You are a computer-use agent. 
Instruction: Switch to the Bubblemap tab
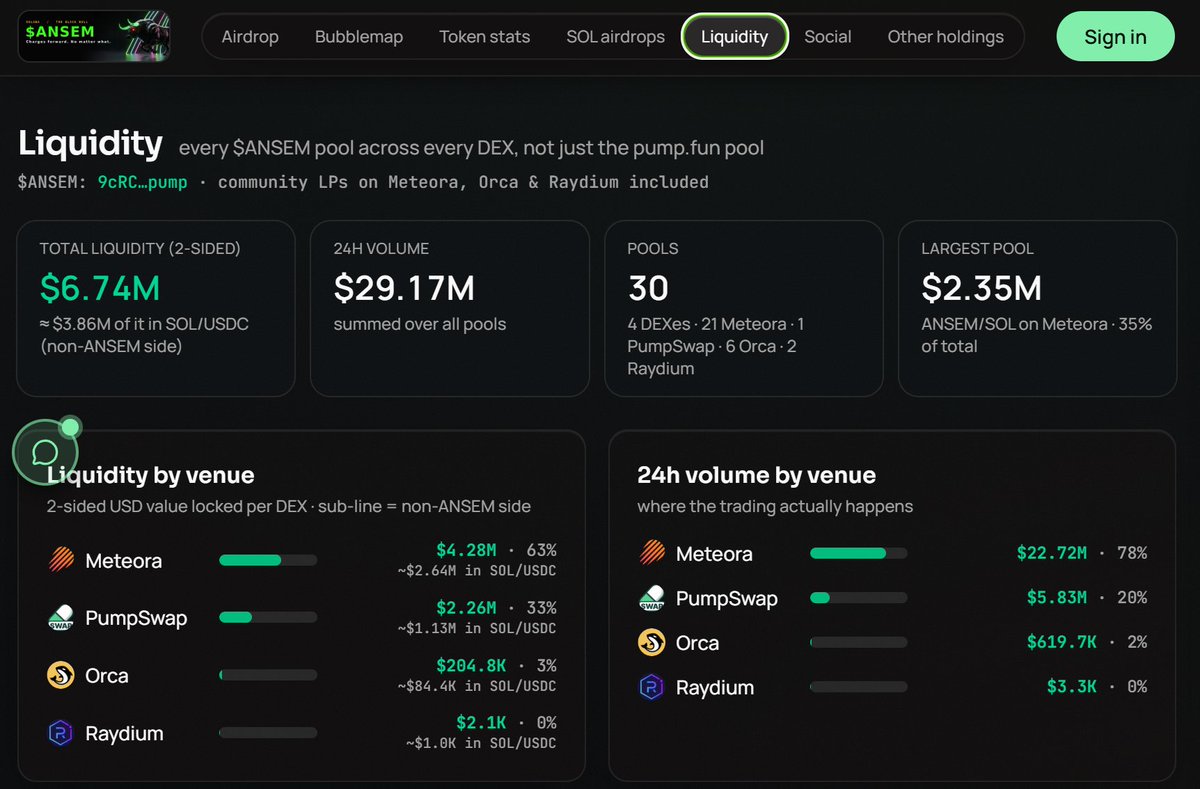[359, 37]
